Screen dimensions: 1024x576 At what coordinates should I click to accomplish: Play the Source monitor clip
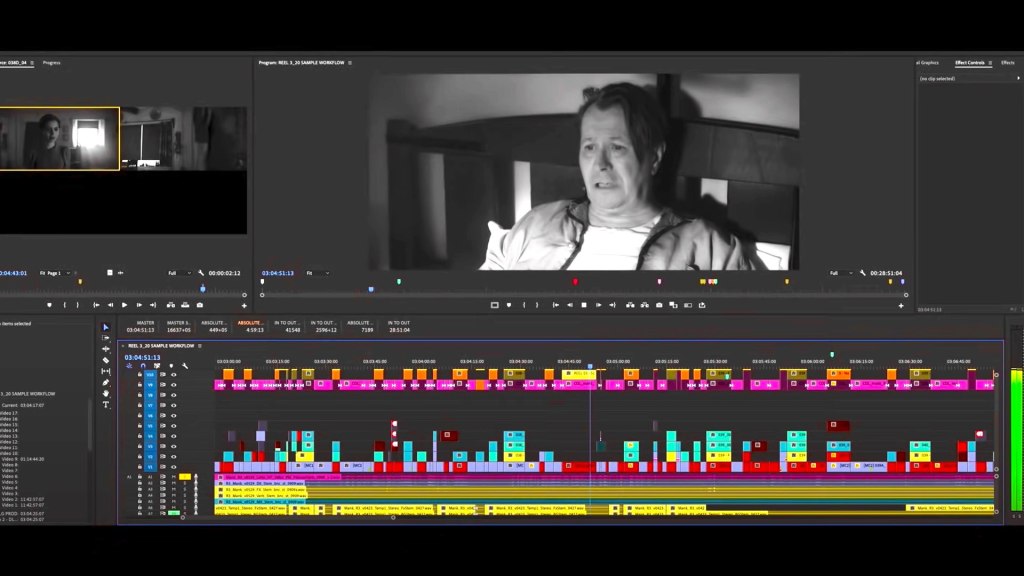pyautogui.click(x=124, y=305)
